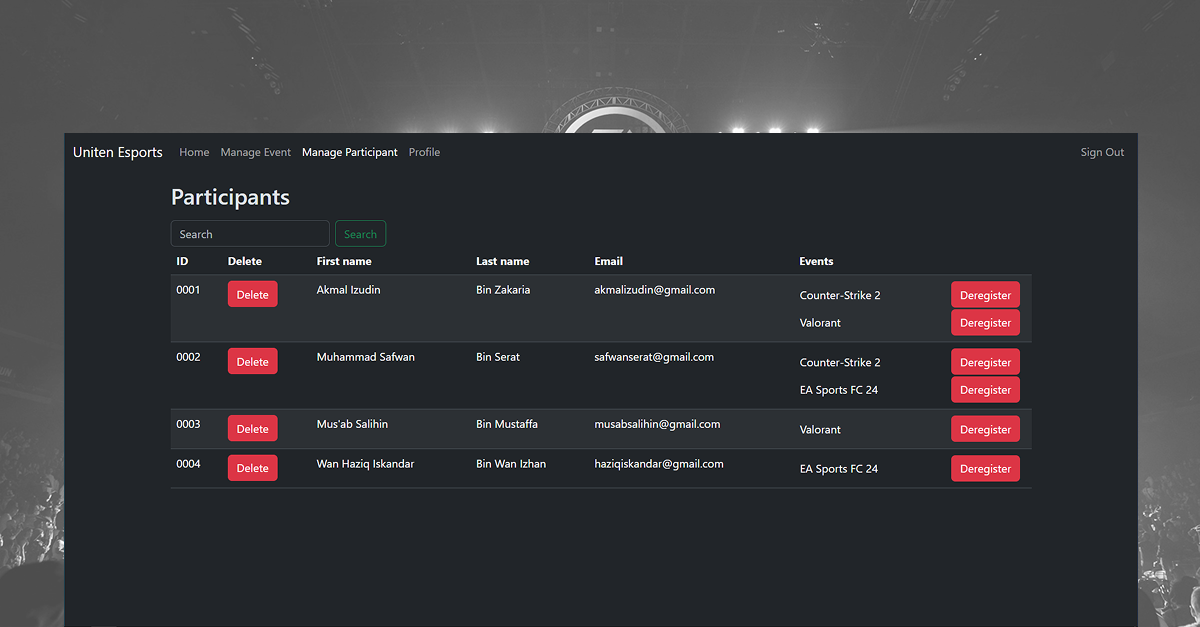The height and width of the screenshot is (627, 1200).
Task: Open the Manage Event page
Action: pyautogui.click(x=255, y=152)
